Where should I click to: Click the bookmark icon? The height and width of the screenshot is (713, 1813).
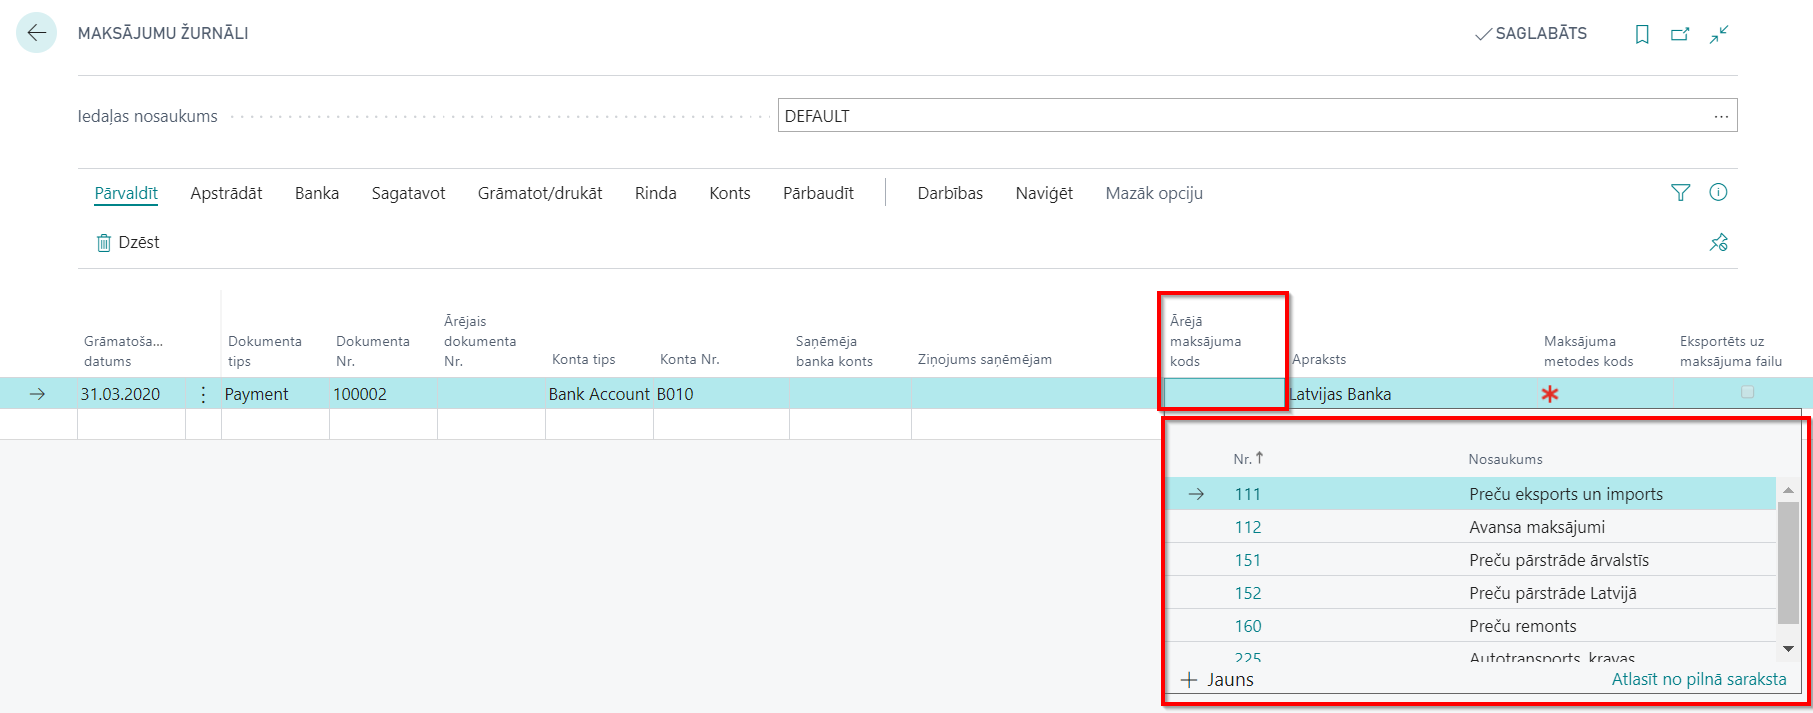pos(1642,34)
